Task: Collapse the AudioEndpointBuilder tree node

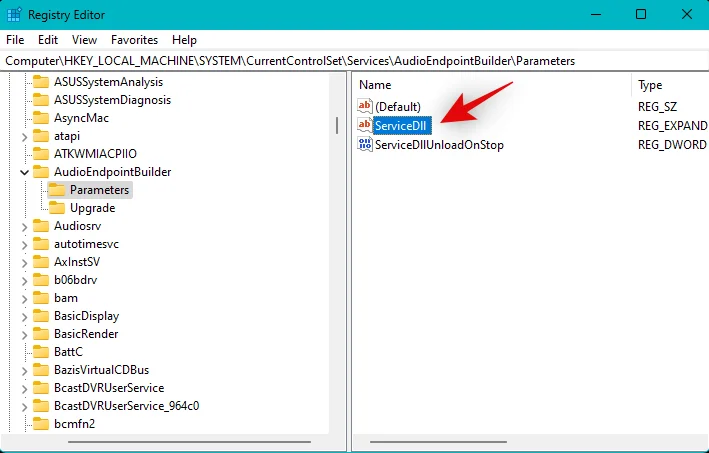Action: [x=25, y=172]
